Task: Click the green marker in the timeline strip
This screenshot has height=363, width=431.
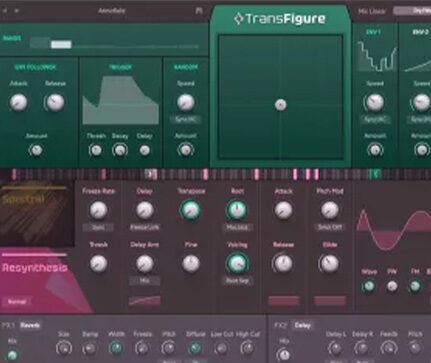Action: [x=375, y=174]
